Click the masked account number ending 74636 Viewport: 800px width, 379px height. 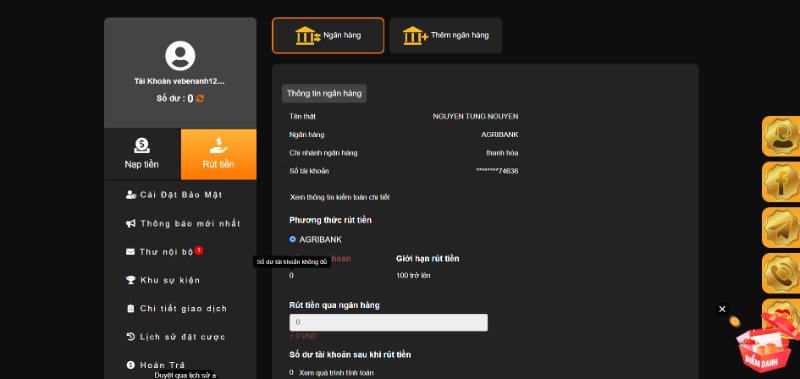[497, 171]
